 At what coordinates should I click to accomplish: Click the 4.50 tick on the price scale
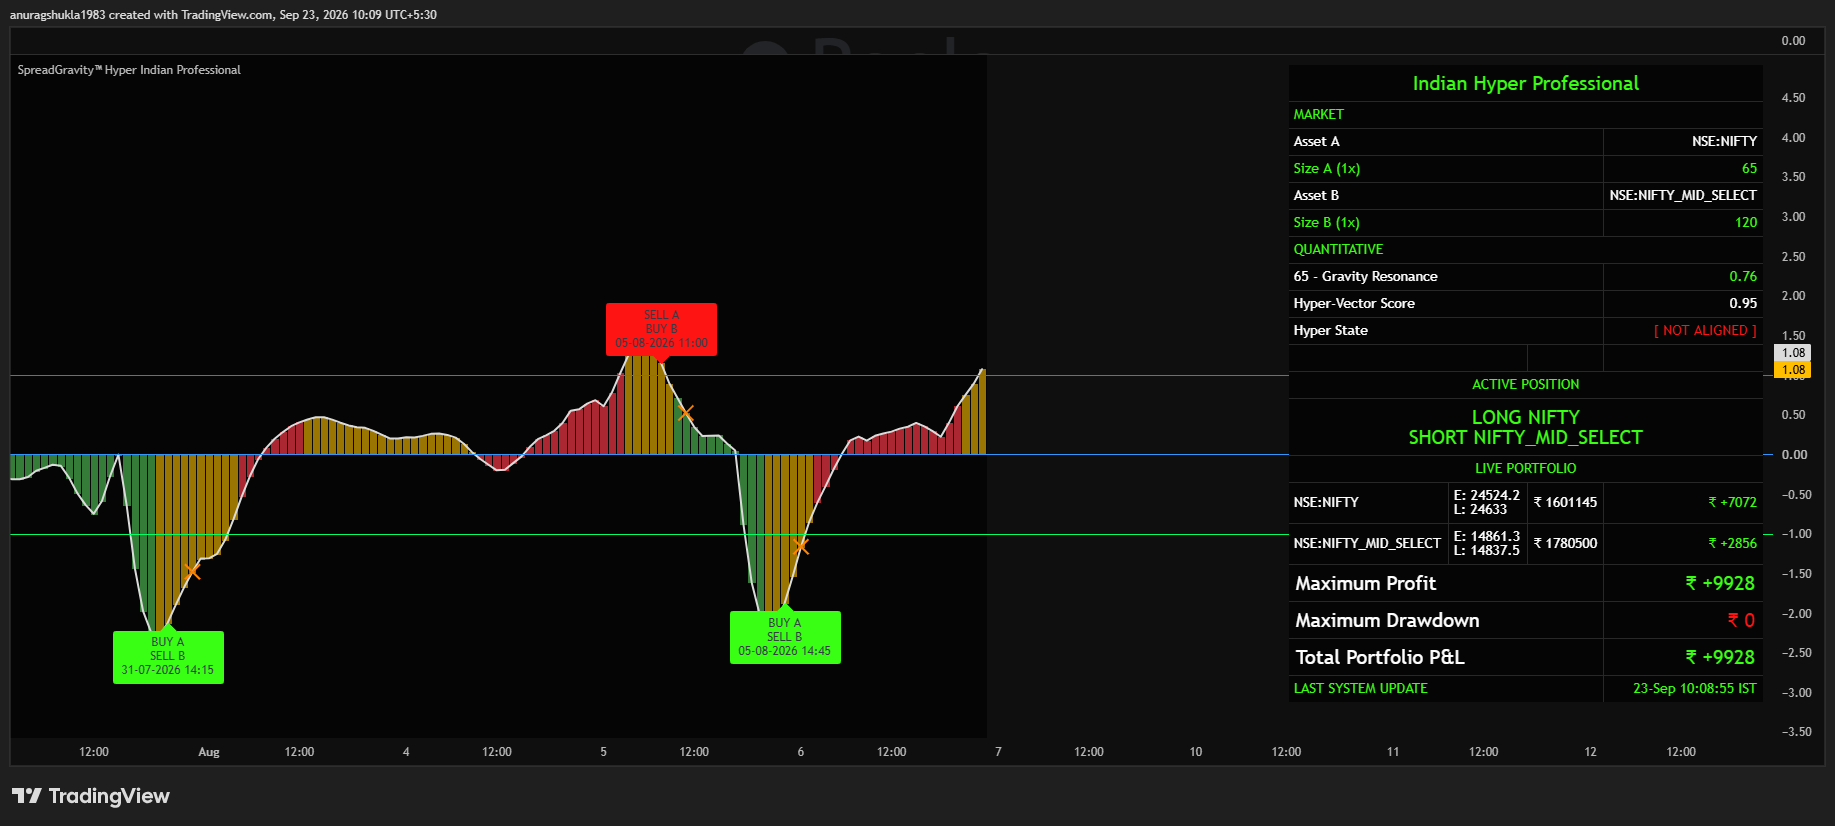click(1793, 98)
